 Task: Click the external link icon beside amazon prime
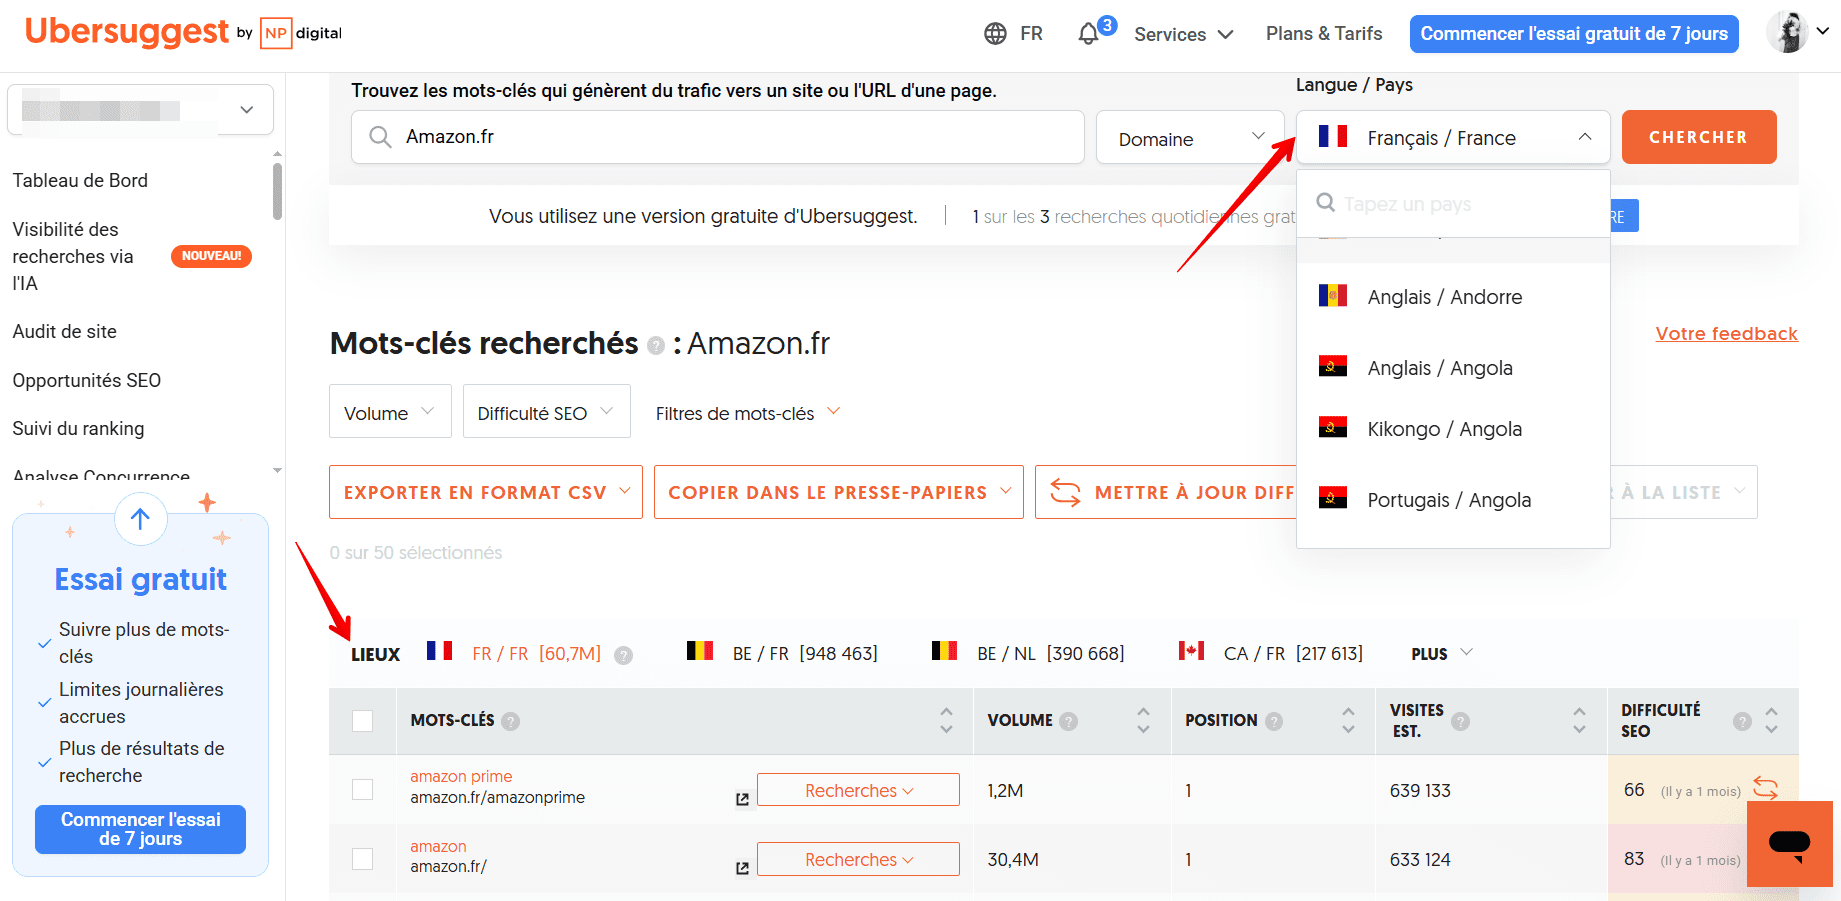[741, 798]
